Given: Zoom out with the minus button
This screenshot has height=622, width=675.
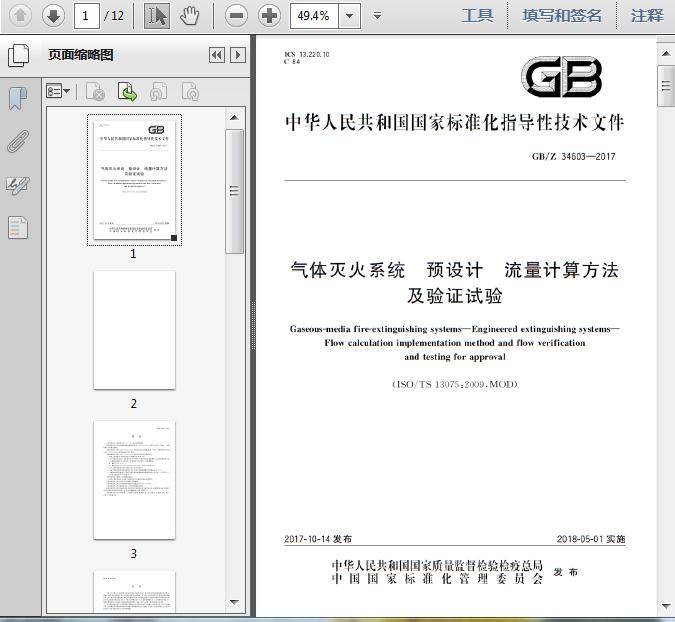Looking at the screenshot, I should click(236, 16).
